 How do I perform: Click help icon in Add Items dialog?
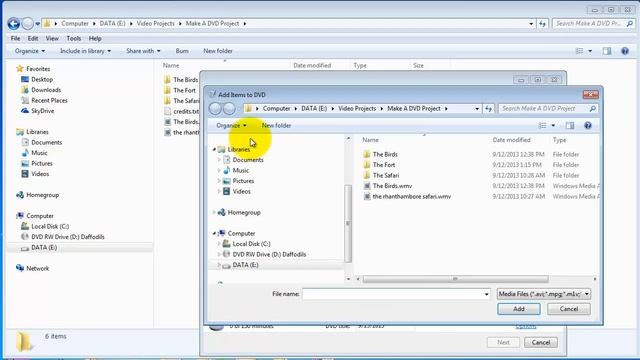[x=588, y=125]
